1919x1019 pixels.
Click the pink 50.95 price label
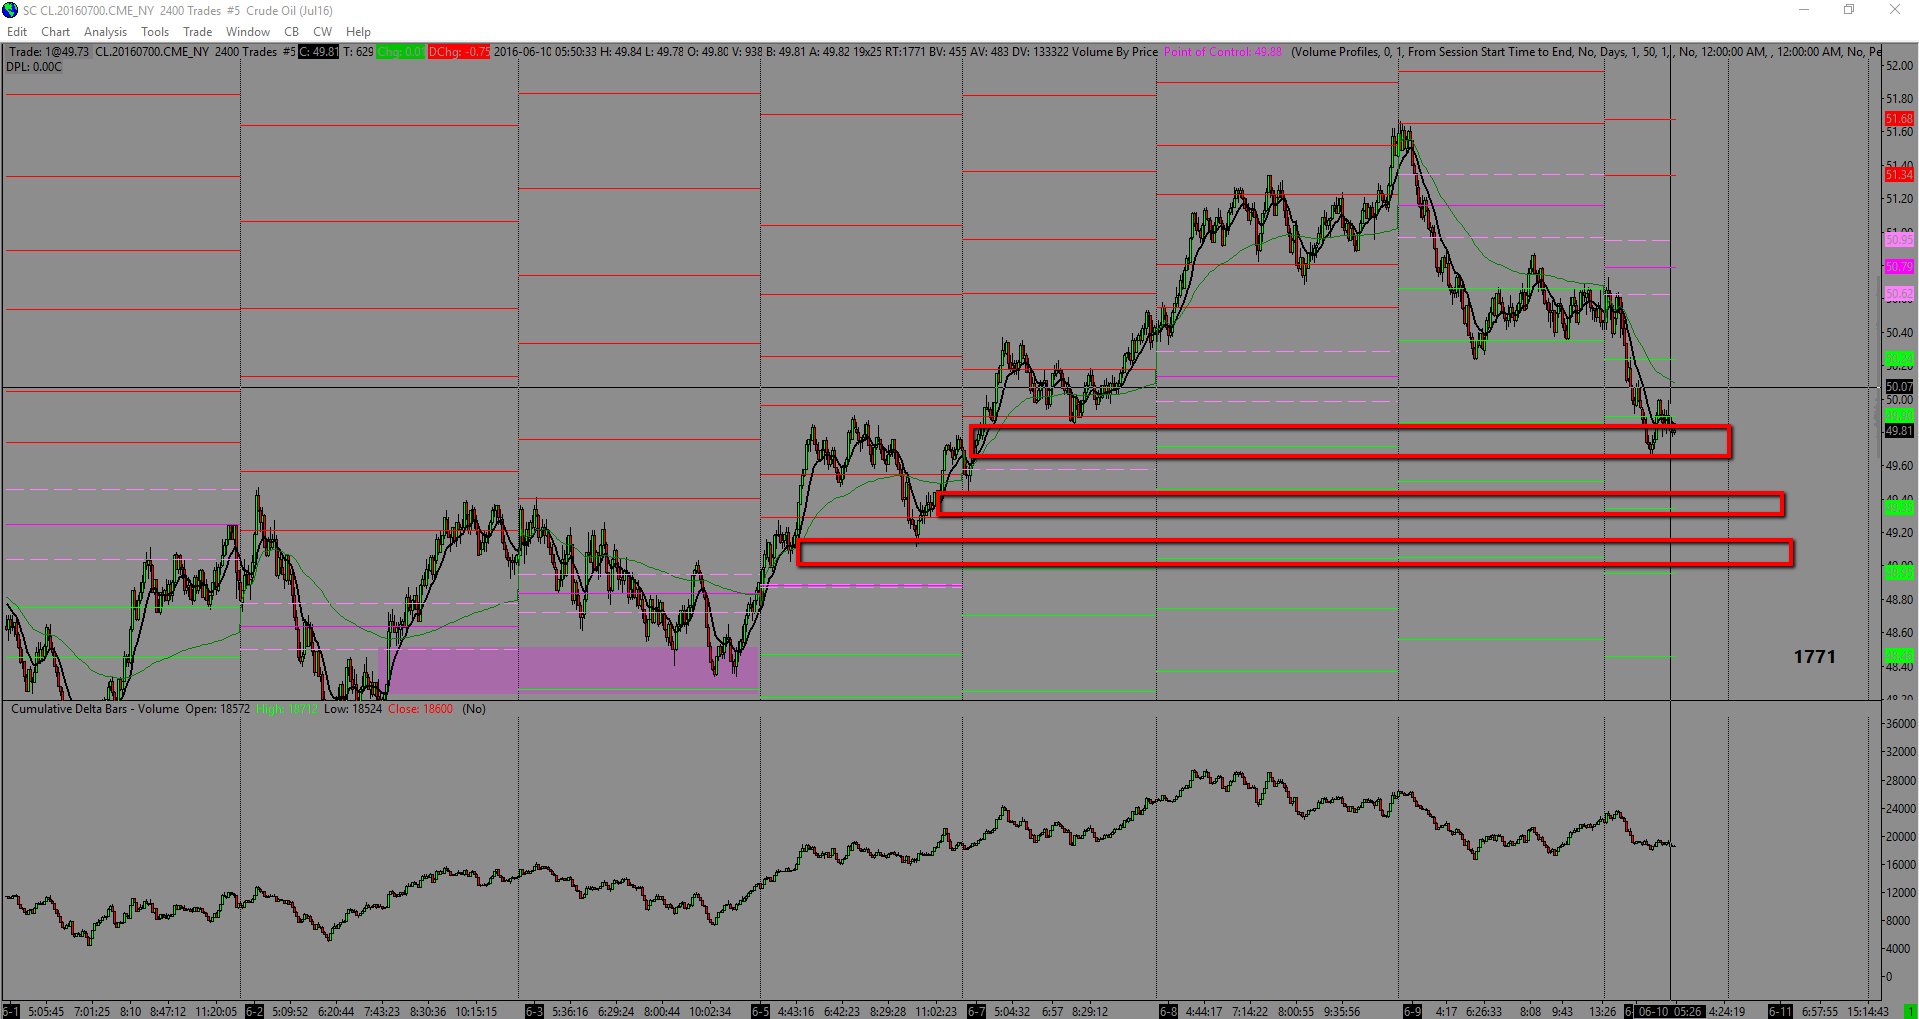[x=1899, y=240]
